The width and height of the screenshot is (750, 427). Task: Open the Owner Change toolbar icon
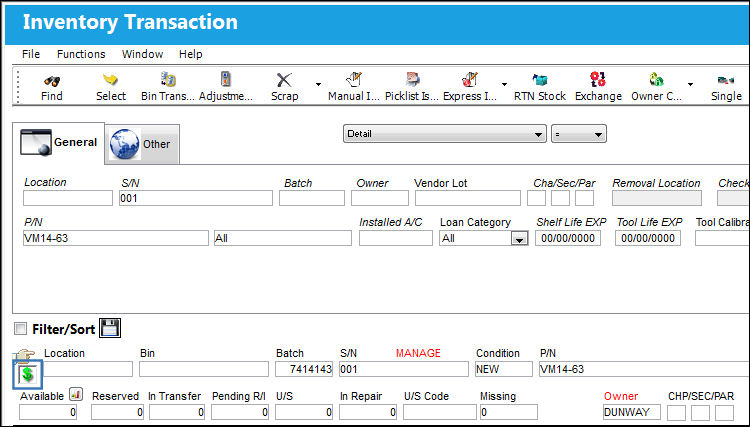[x=656, y=79]
